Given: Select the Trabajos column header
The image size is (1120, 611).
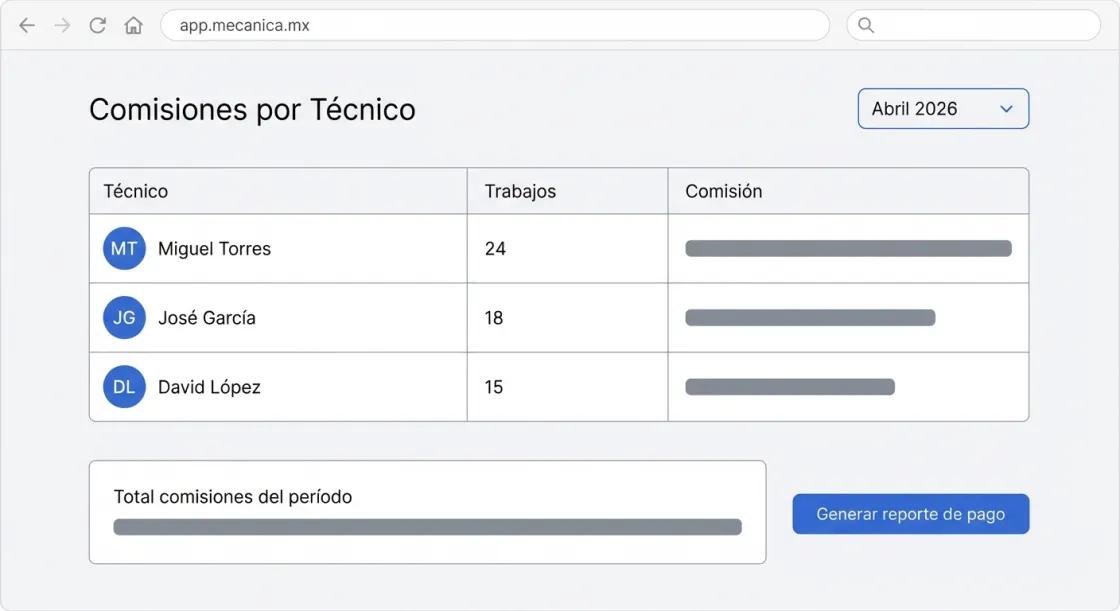Looking at the screenshot, I should 519,190.
